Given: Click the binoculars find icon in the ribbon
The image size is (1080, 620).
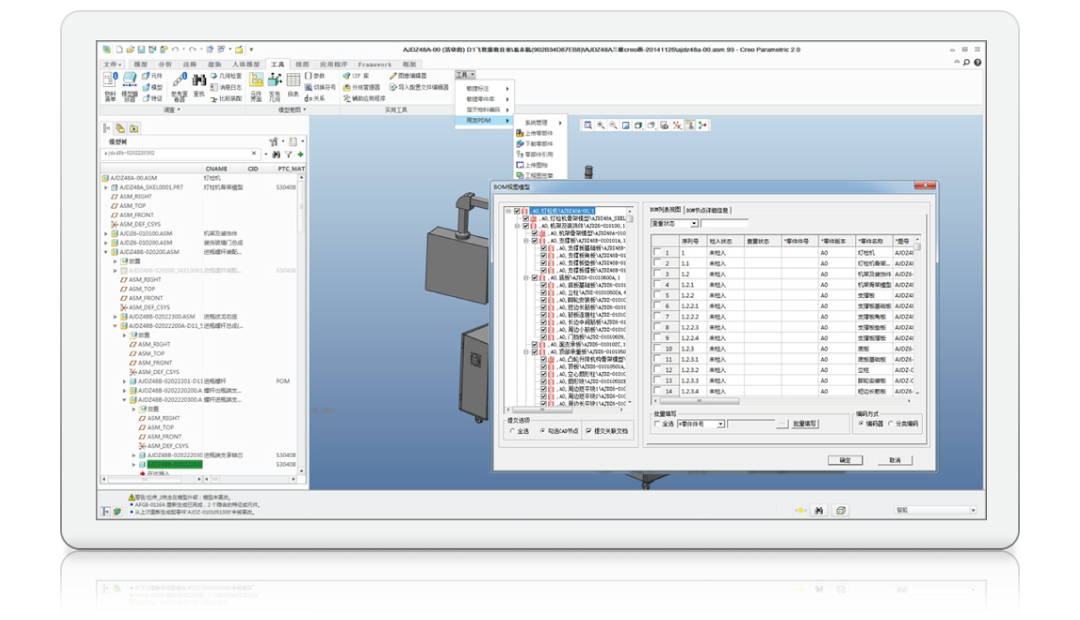Looking at the screenshot, I should point(199,78).
